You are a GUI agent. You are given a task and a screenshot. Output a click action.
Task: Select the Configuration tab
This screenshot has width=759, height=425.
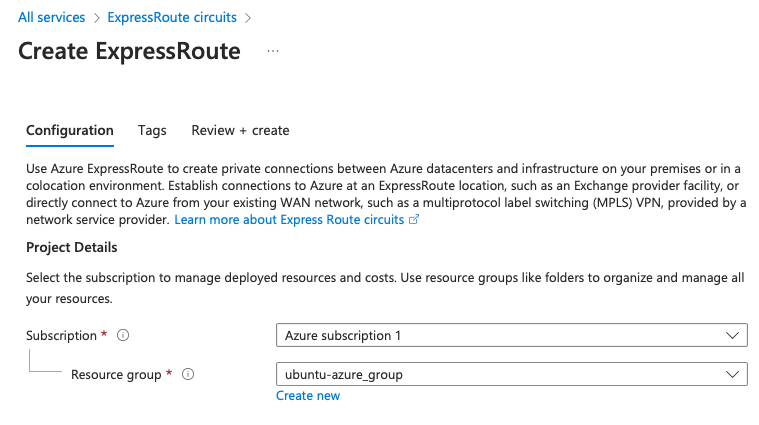[x=70, y=130]
